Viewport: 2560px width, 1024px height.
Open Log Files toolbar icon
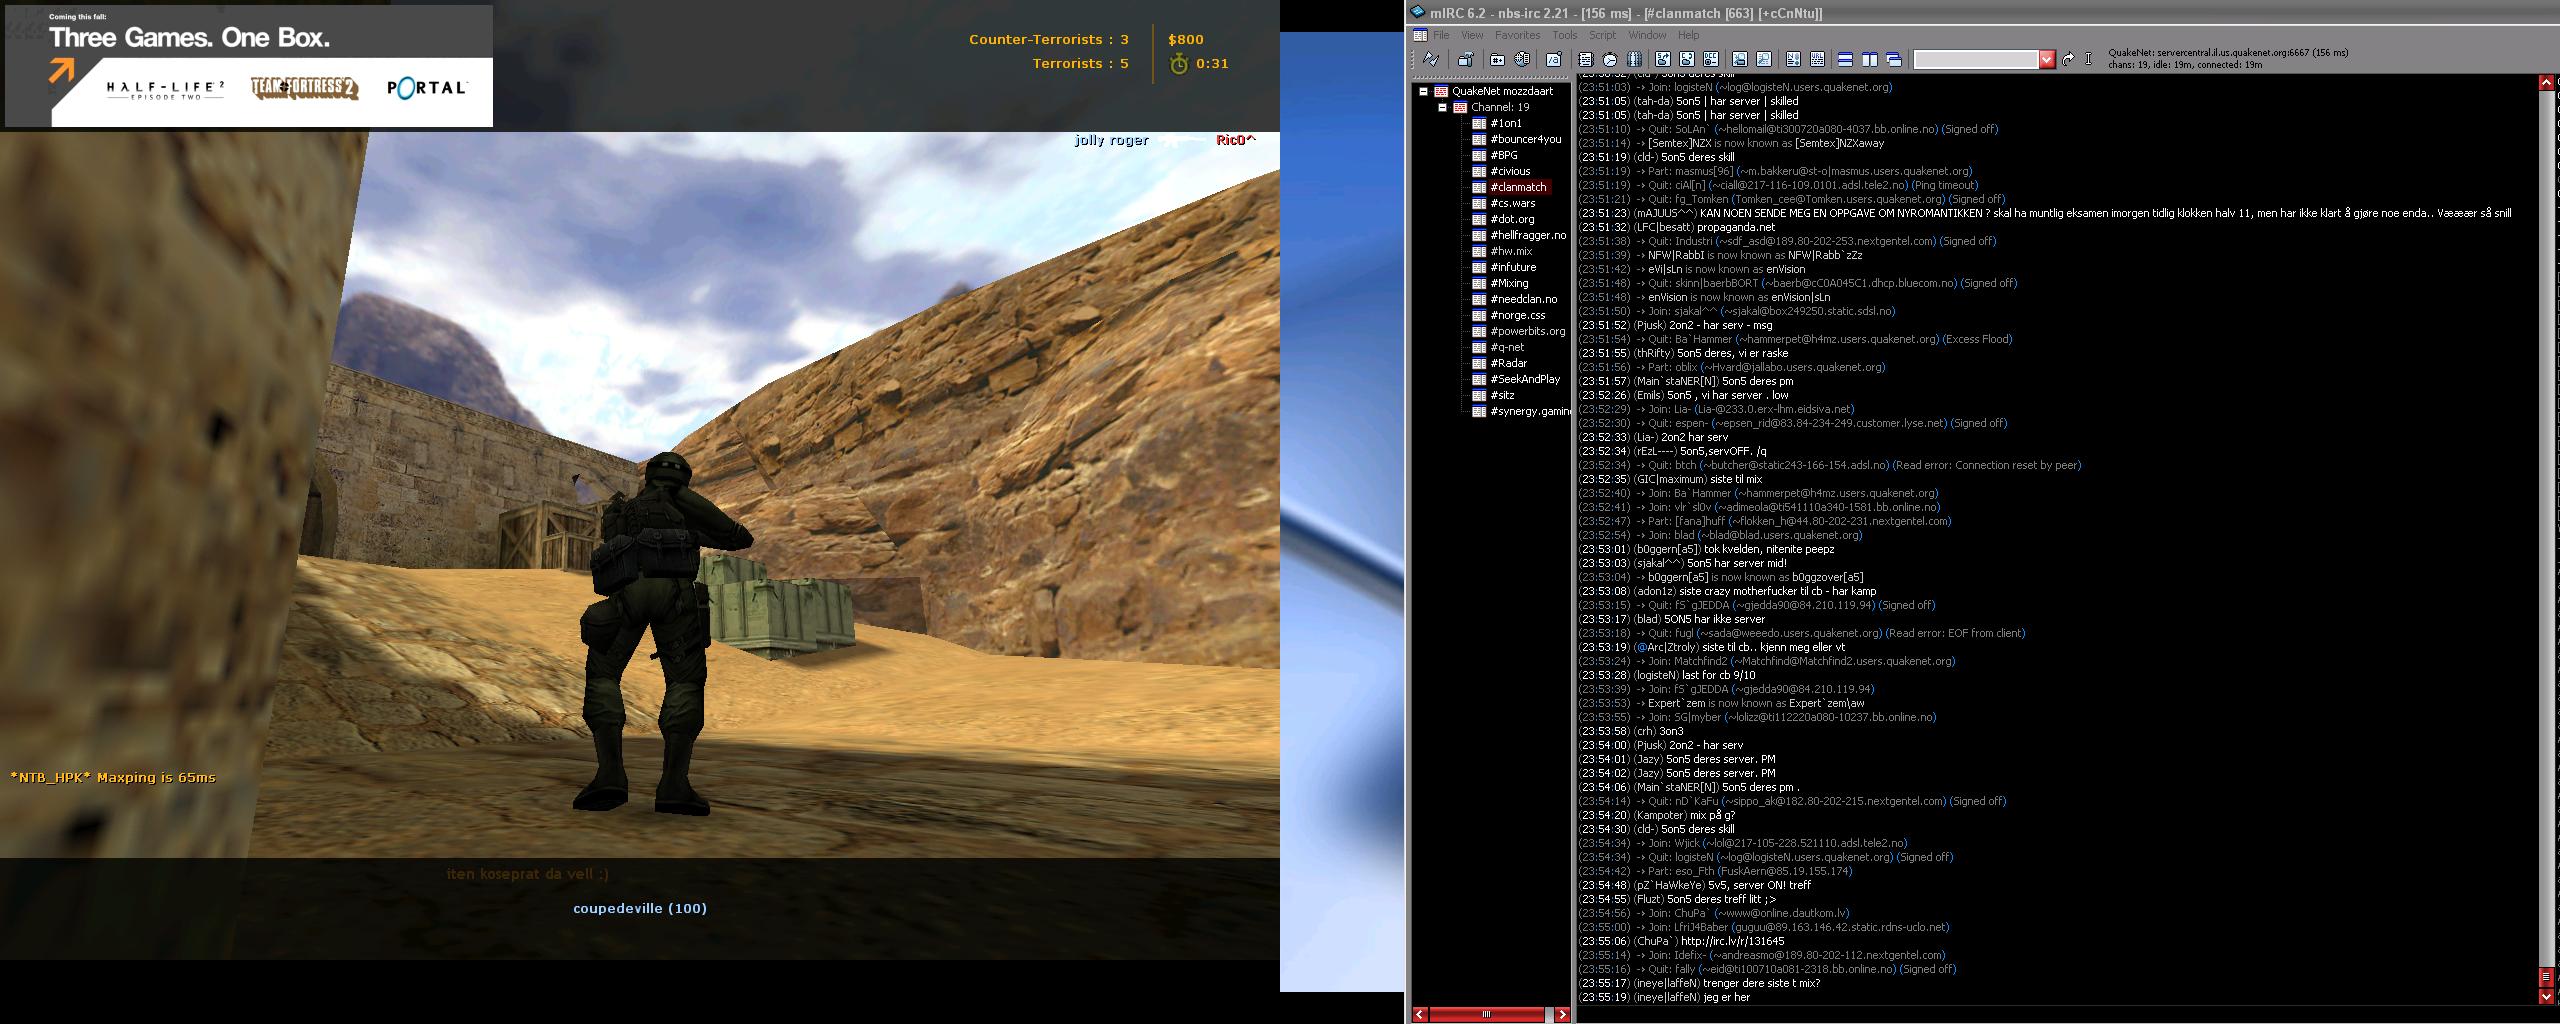click(1764, 59)
